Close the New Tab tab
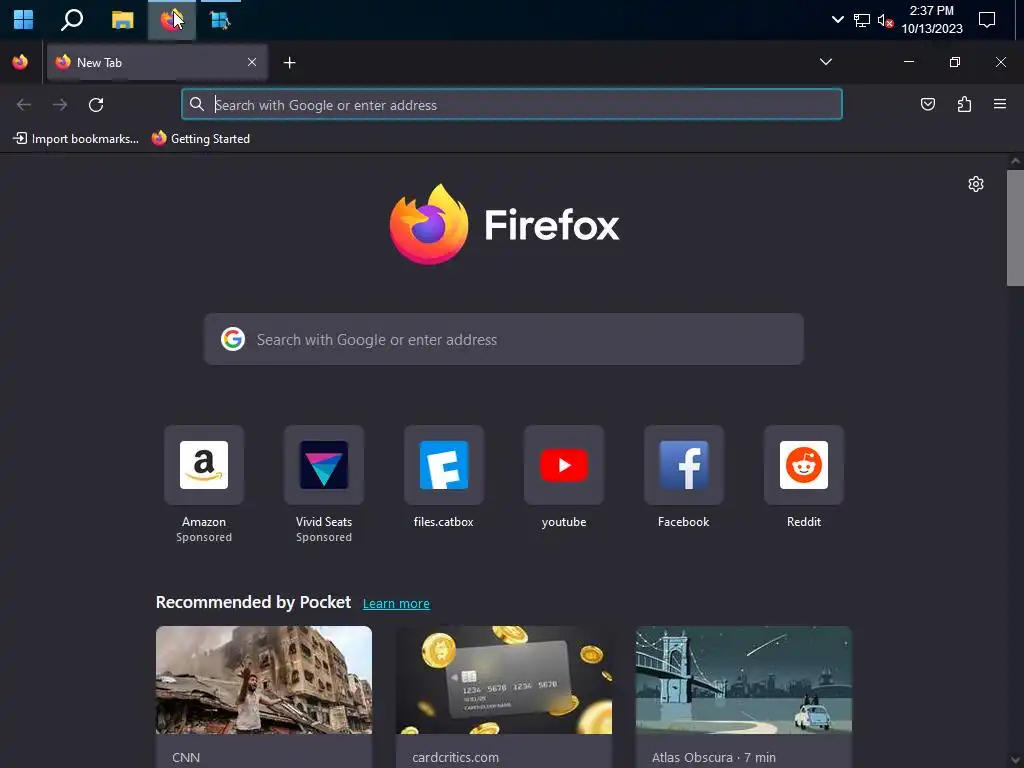This screenshot has height=768, width=1024. coord(252,62)
